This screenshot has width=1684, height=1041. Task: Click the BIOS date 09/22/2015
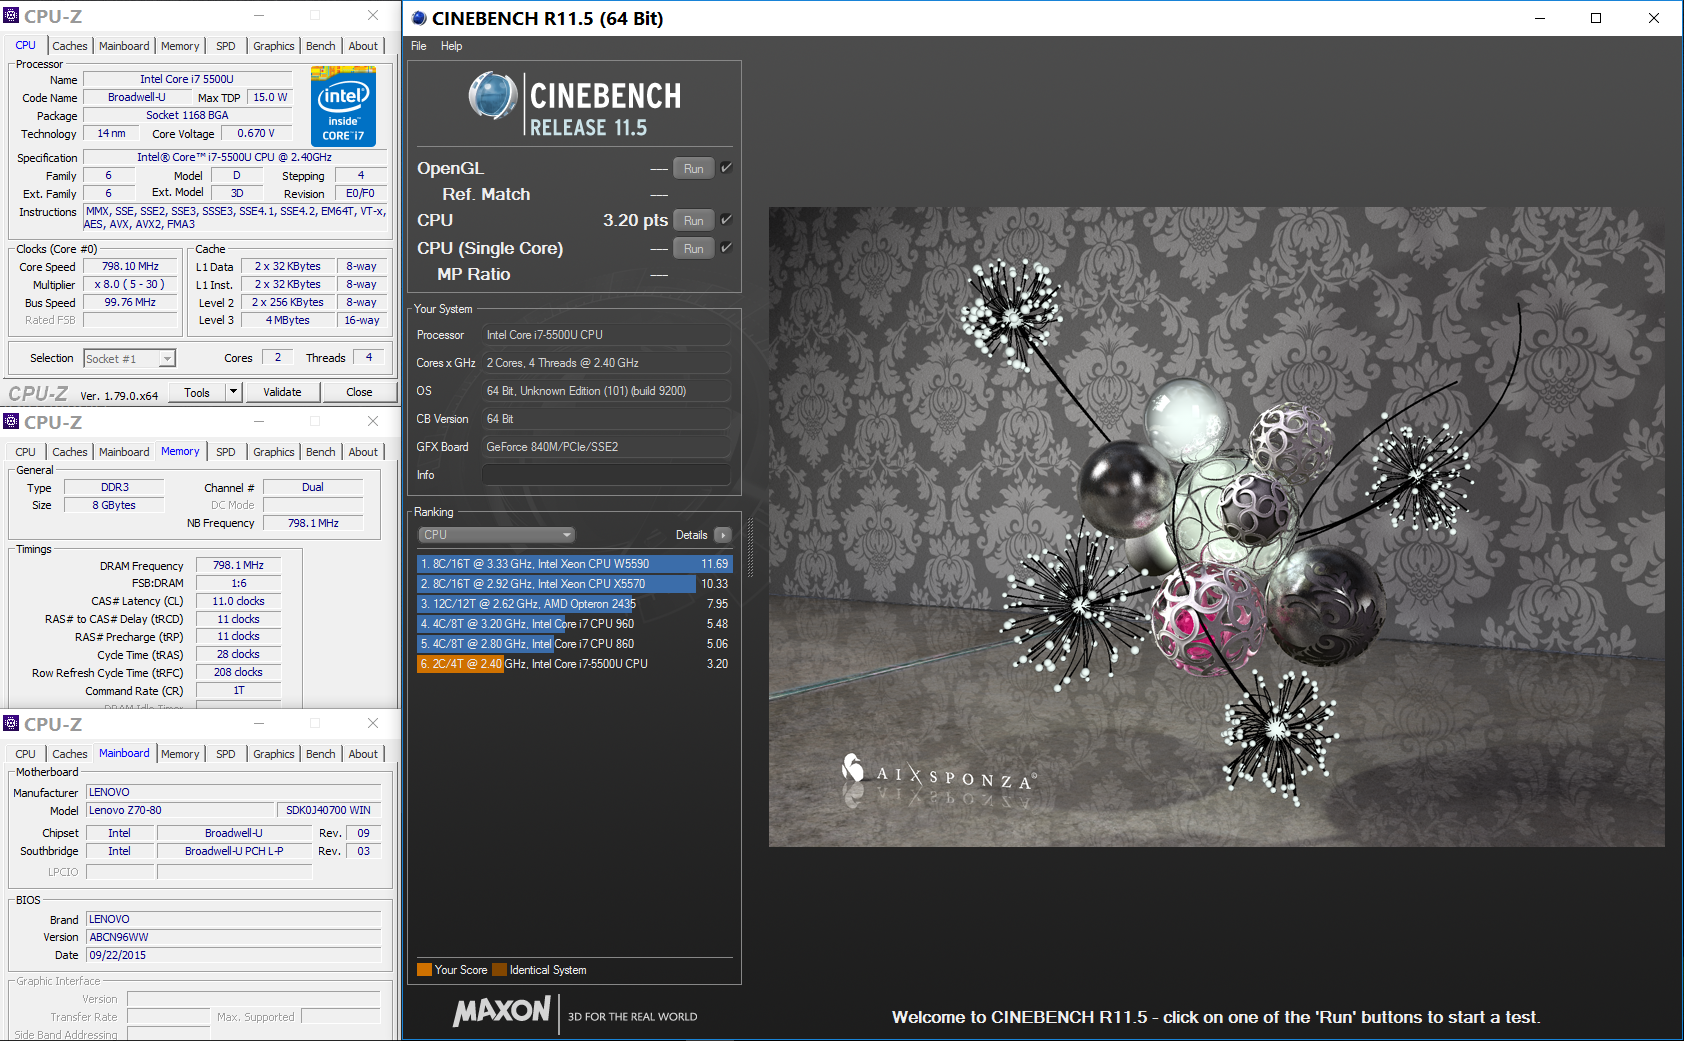pyautogui.click(x=233, y=956)
